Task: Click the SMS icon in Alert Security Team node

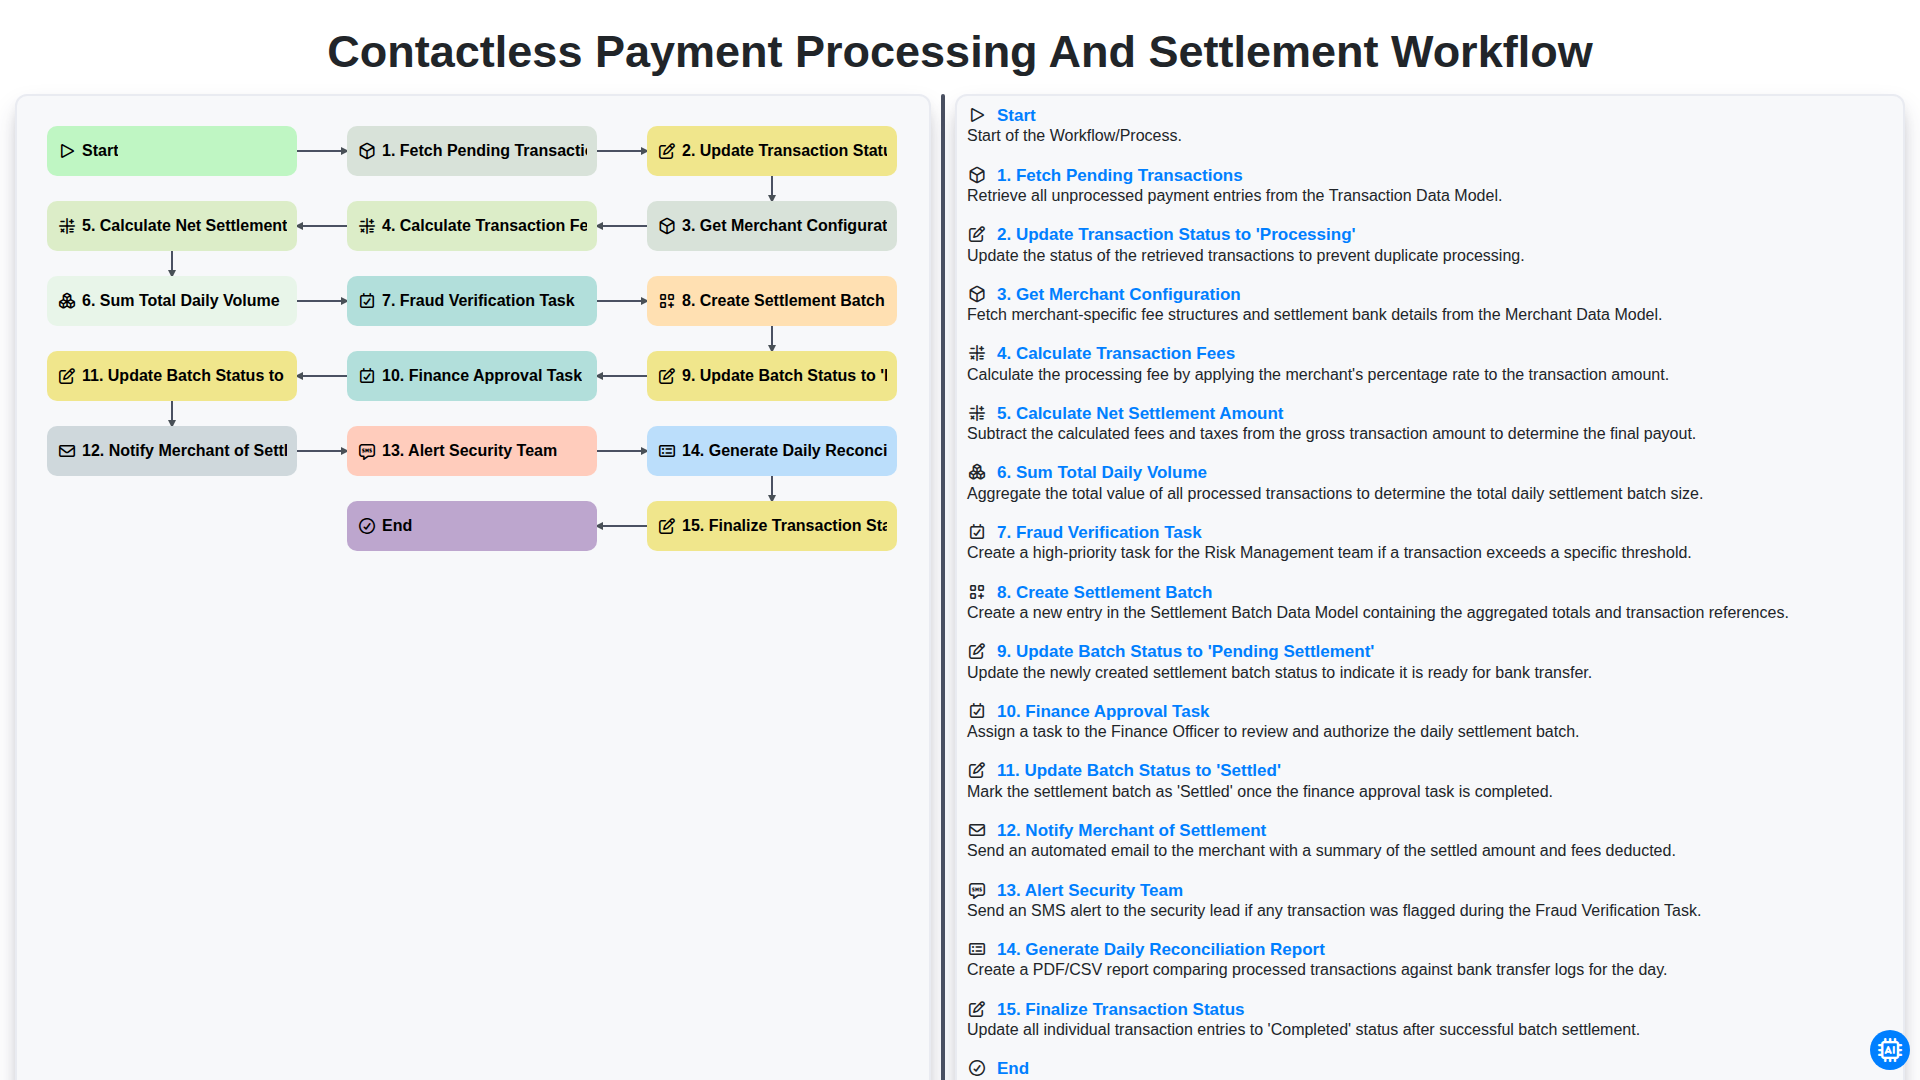Action: [367, 451]
